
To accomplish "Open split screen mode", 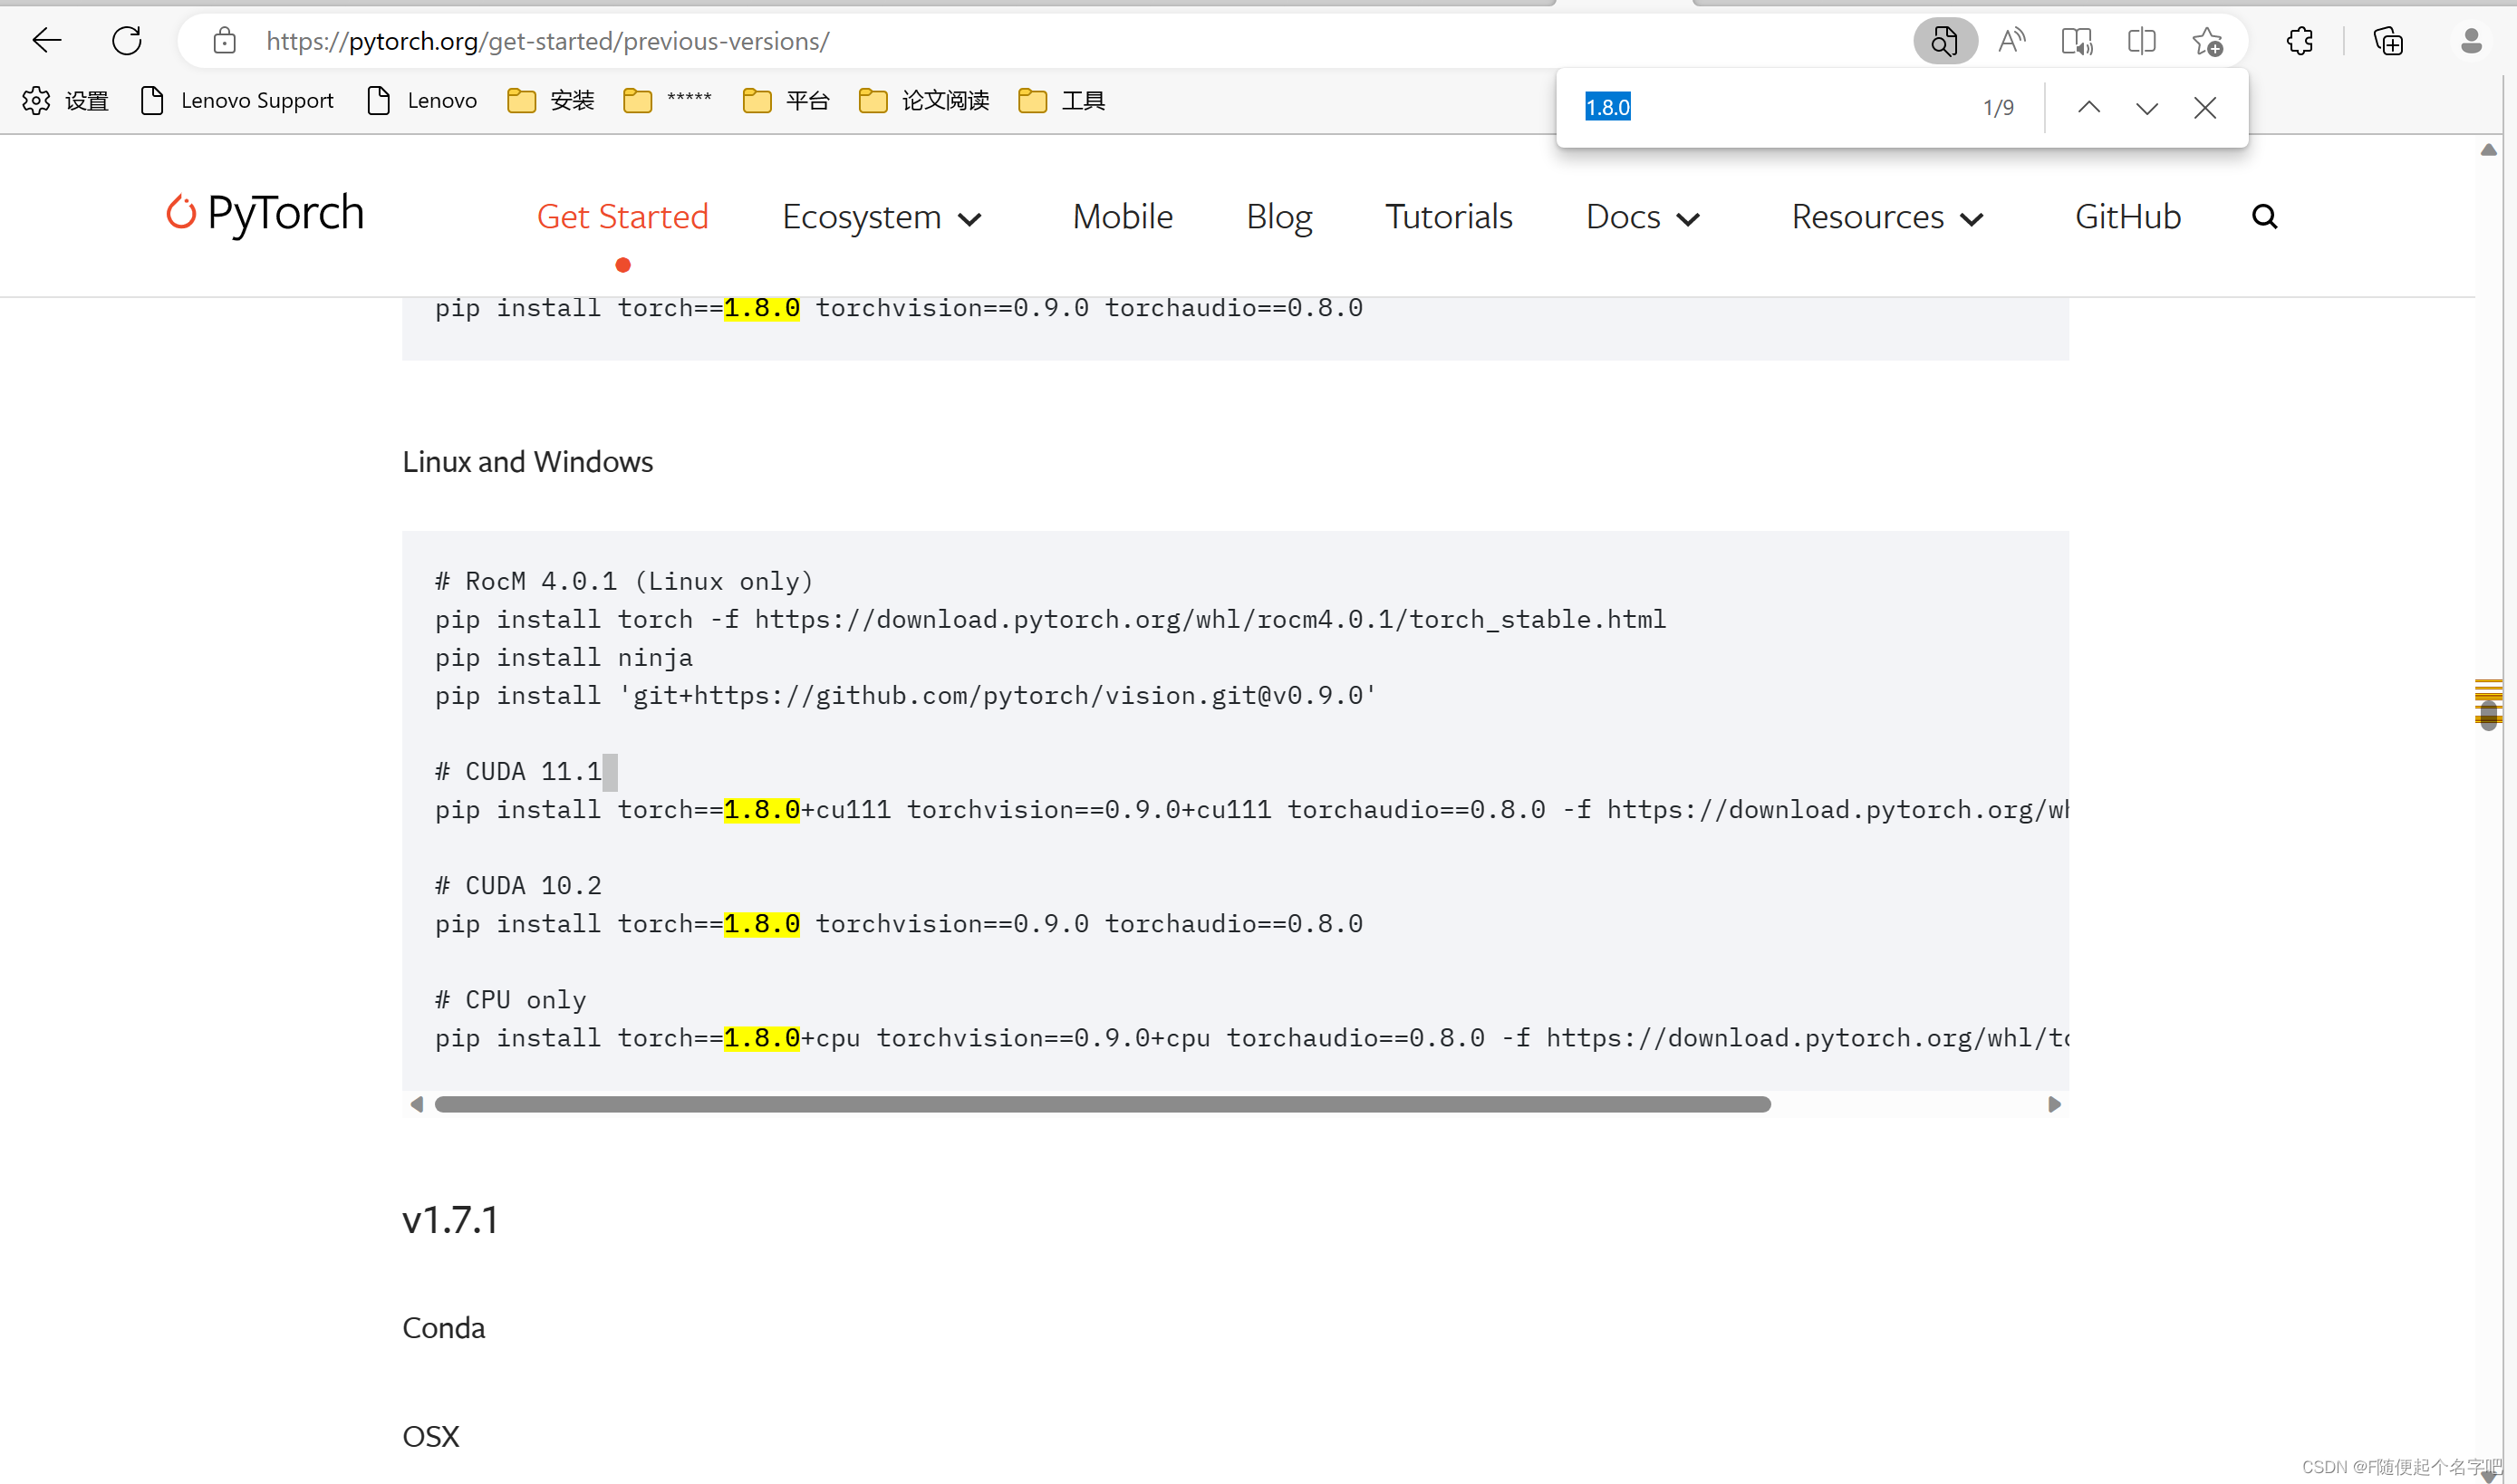I will 2141,40.
